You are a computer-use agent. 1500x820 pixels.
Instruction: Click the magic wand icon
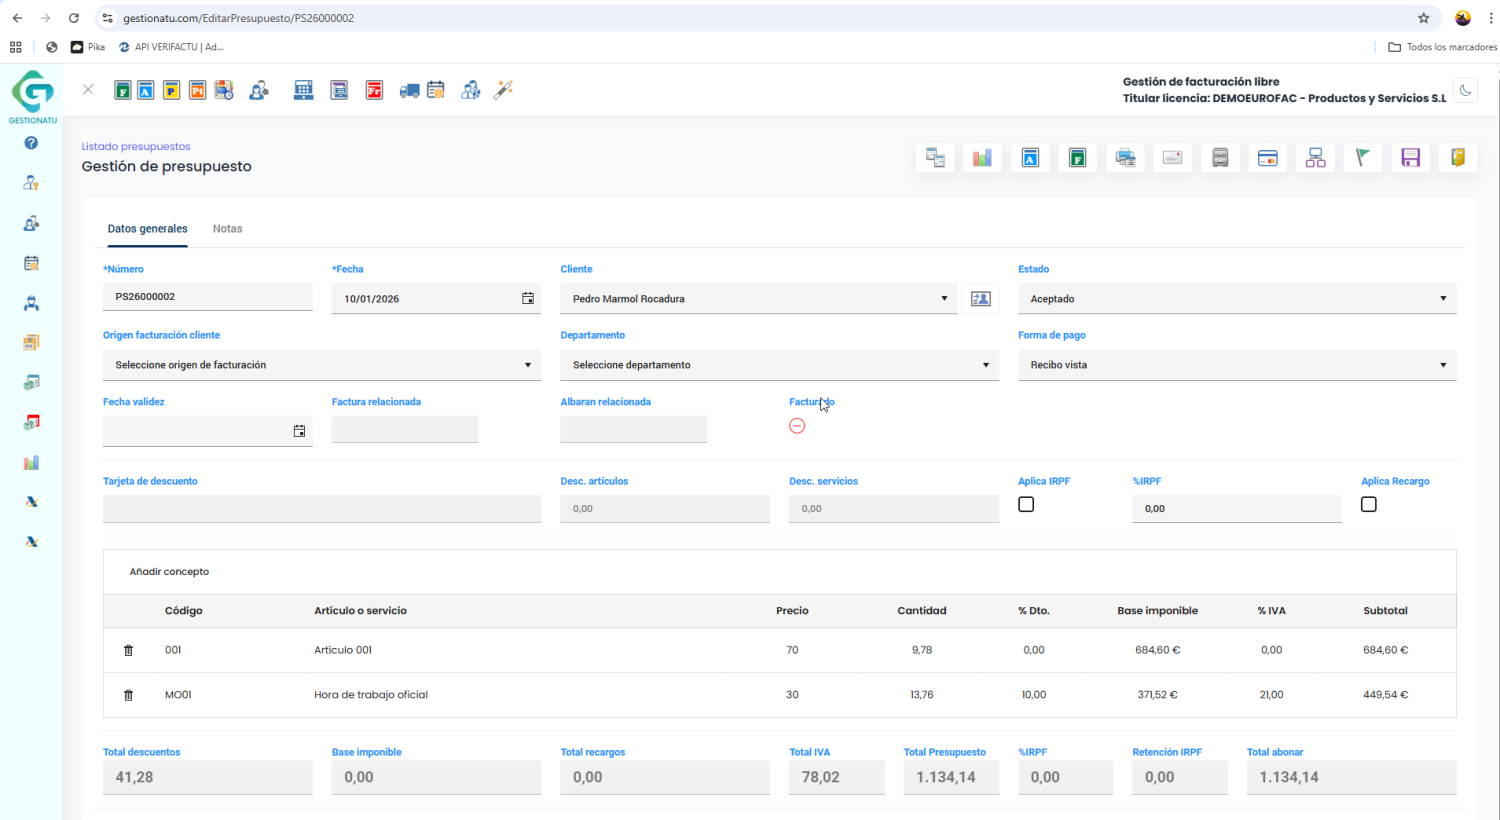point(503,90)
